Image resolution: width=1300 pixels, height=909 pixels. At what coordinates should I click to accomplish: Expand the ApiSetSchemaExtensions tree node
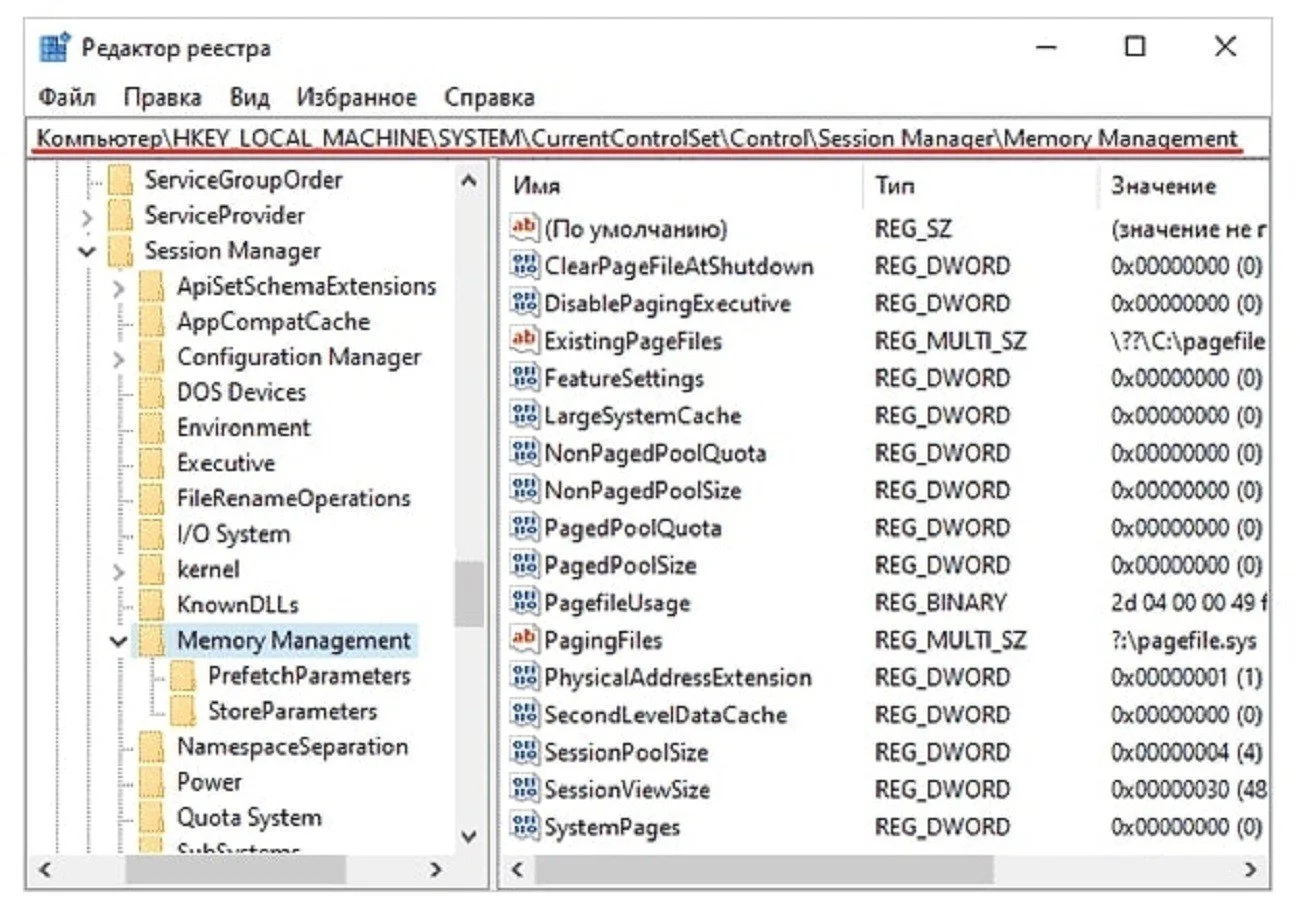119,287
